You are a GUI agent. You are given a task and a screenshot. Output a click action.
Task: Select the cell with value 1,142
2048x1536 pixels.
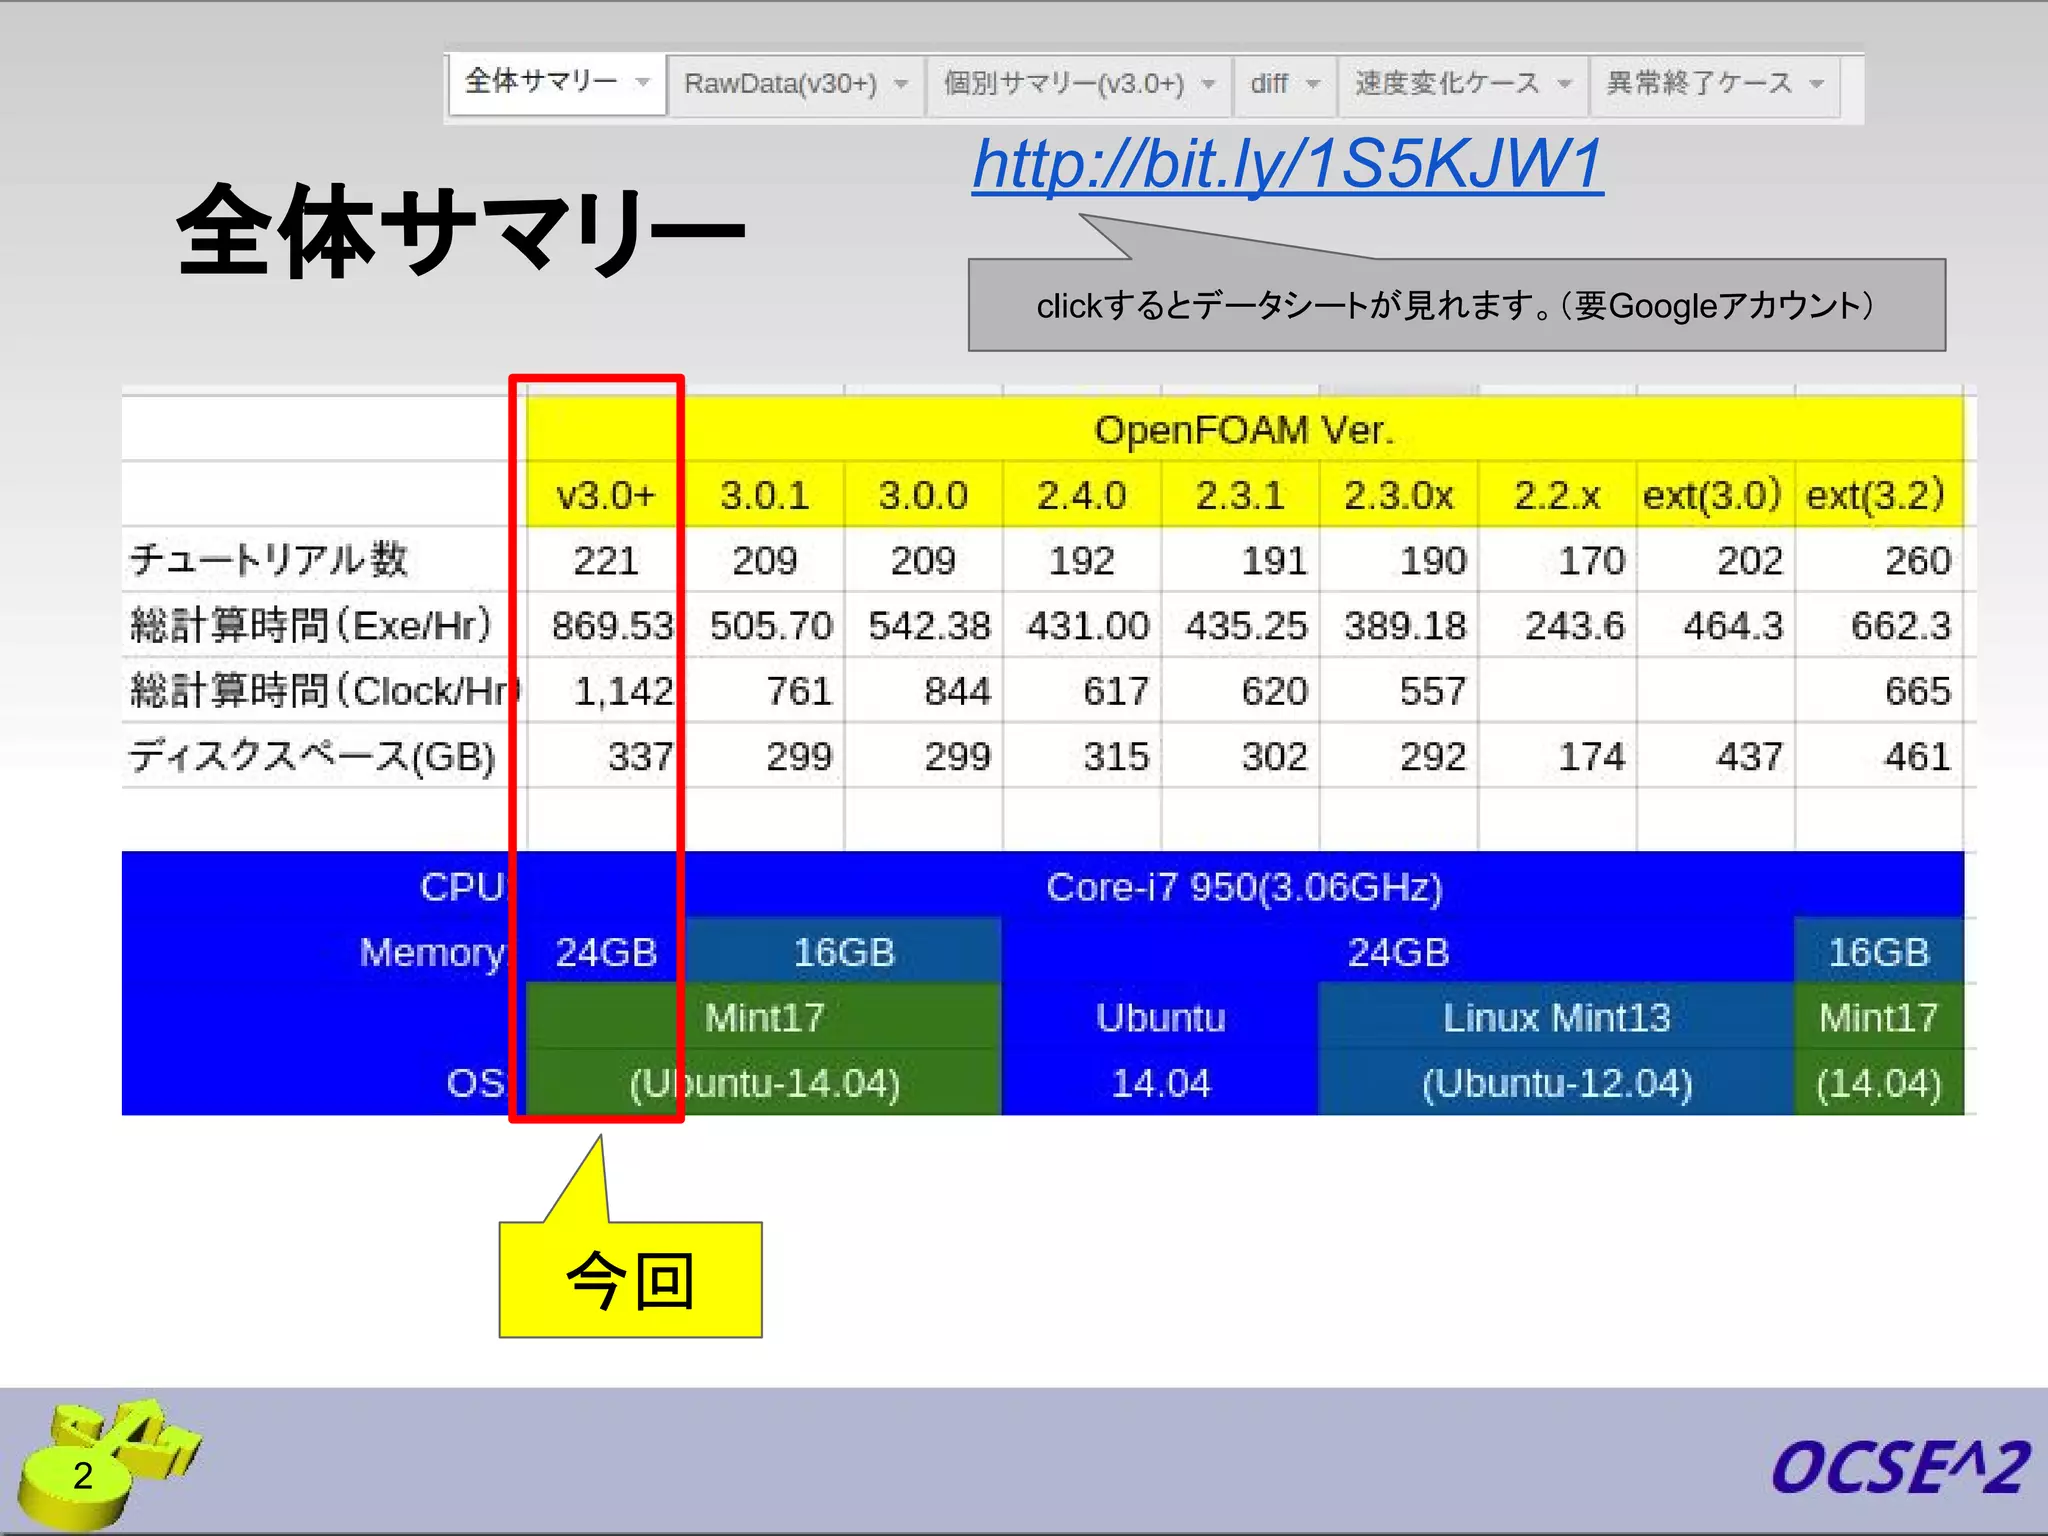click(x=606, y=691)
